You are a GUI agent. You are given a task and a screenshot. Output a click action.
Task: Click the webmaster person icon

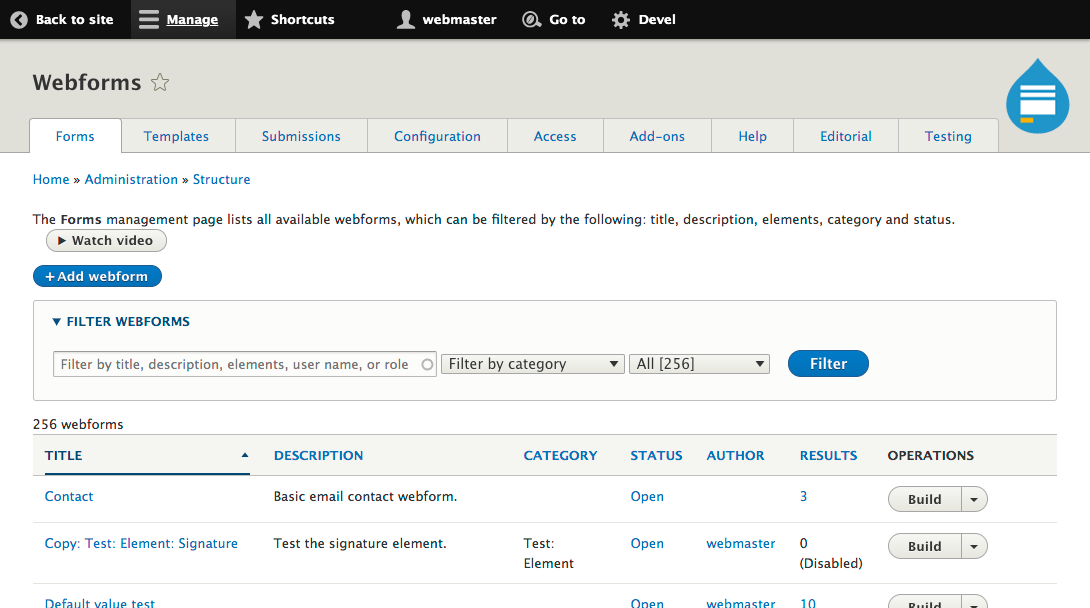(405, 18)
